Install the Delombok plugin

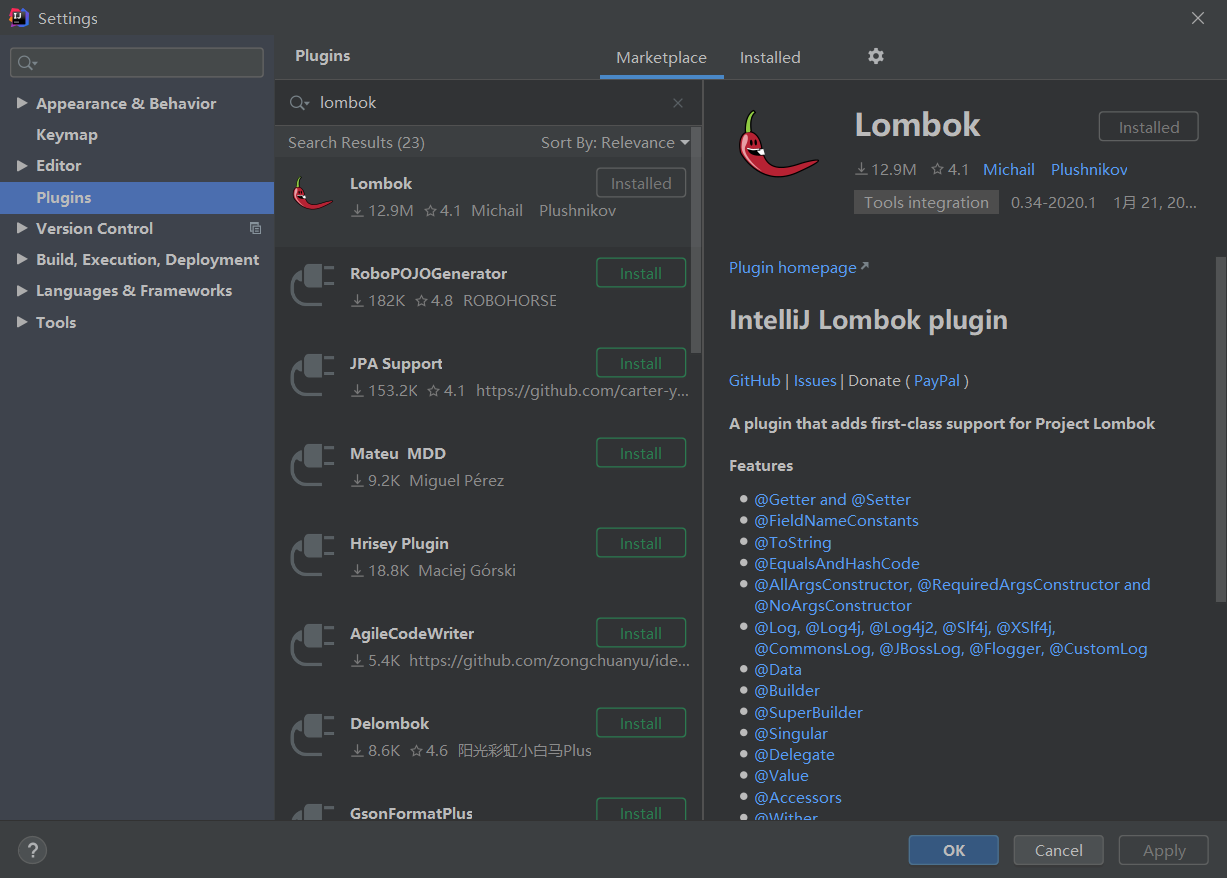(641, 723)
